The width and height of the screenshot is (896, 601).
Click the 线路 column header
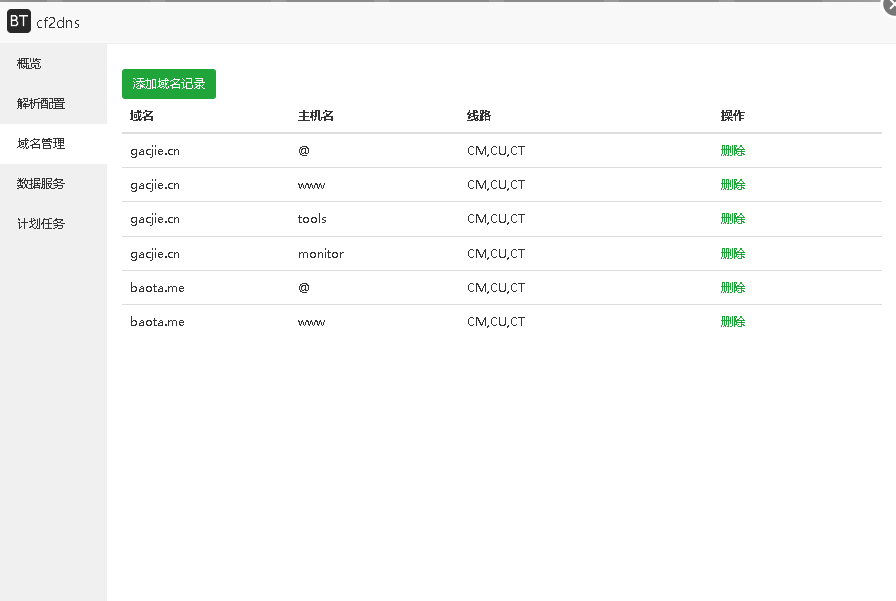click(479, 116)
